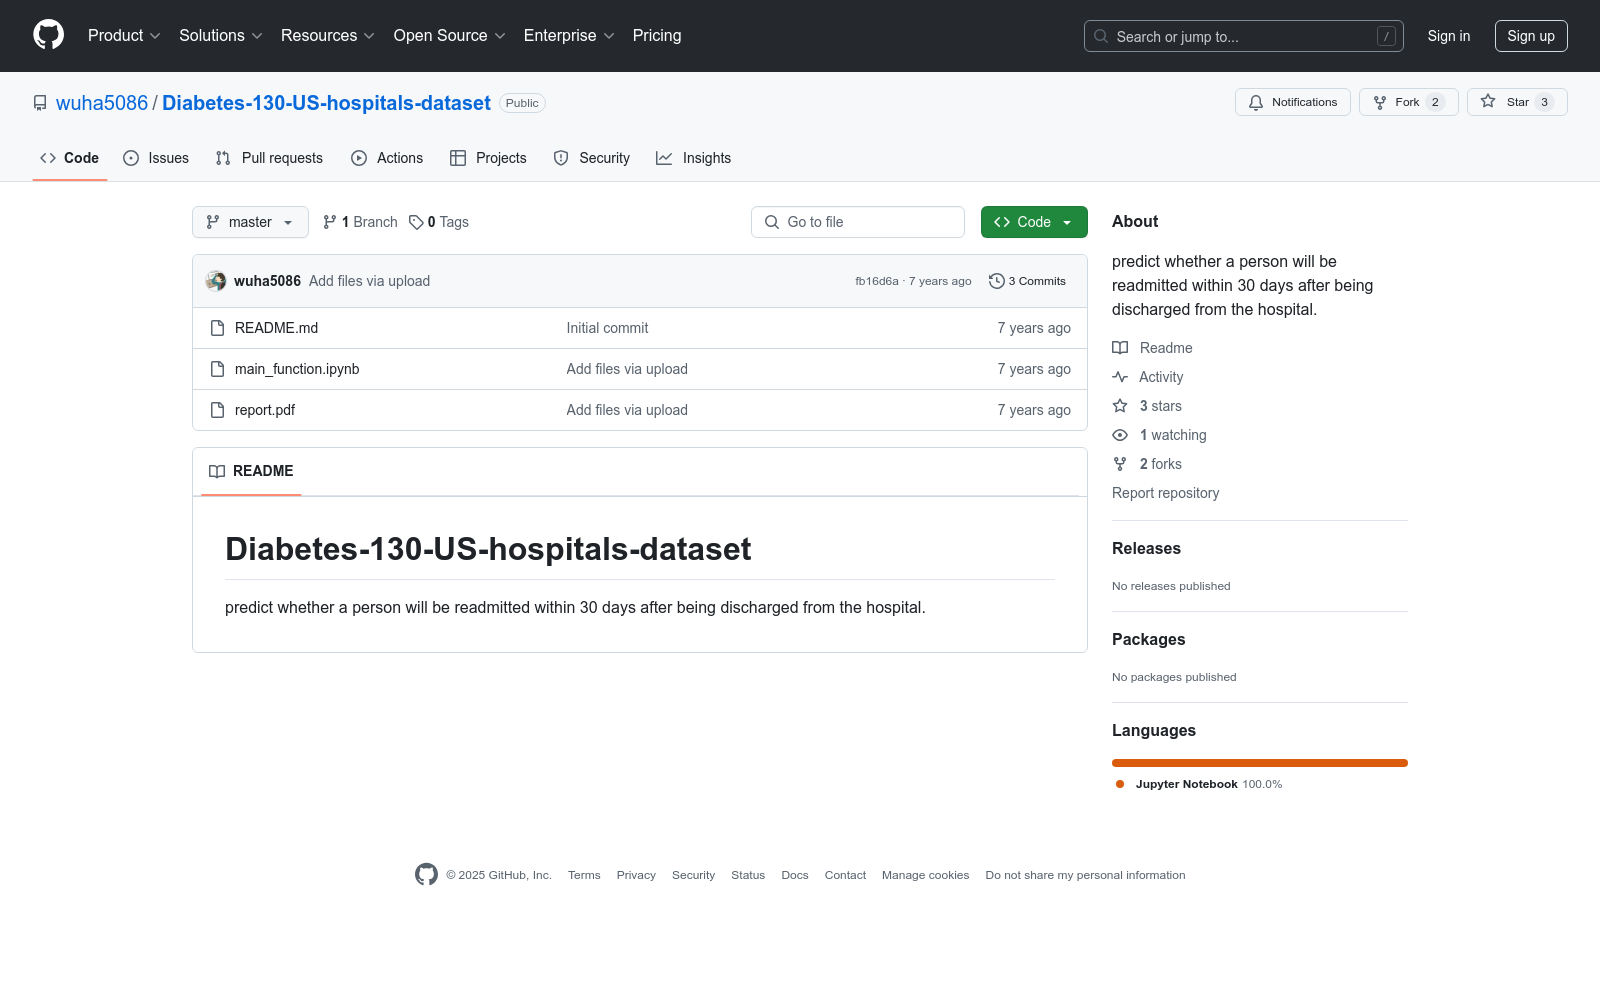Click the GitHub logo in header

coord(48,35)
